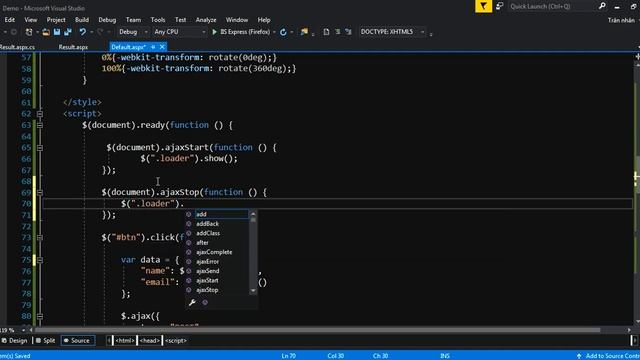The height and width of the screenshot is (360, 640).
Task: Open the Test menu
Action: point(180,20)
